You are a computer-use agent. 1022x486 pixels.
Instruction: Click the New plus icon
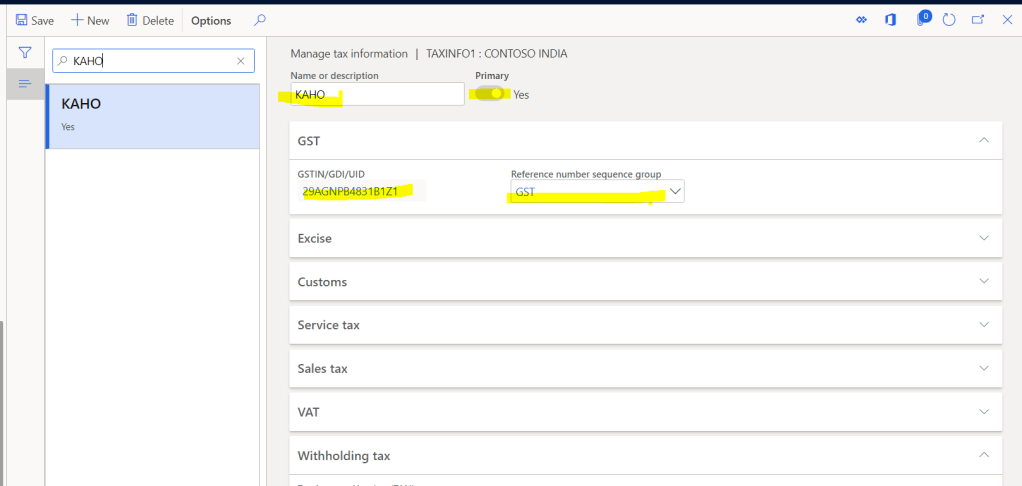point(77,20)
